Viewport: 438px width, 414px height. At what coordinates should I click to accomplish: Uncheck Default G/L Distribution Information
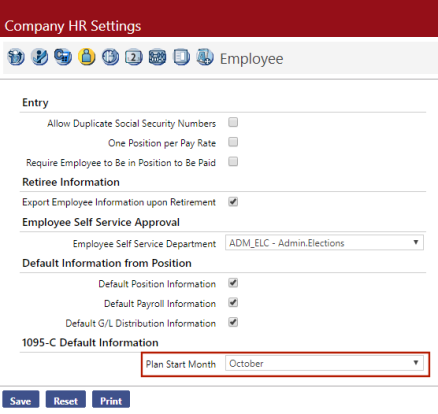pos(233,322)
